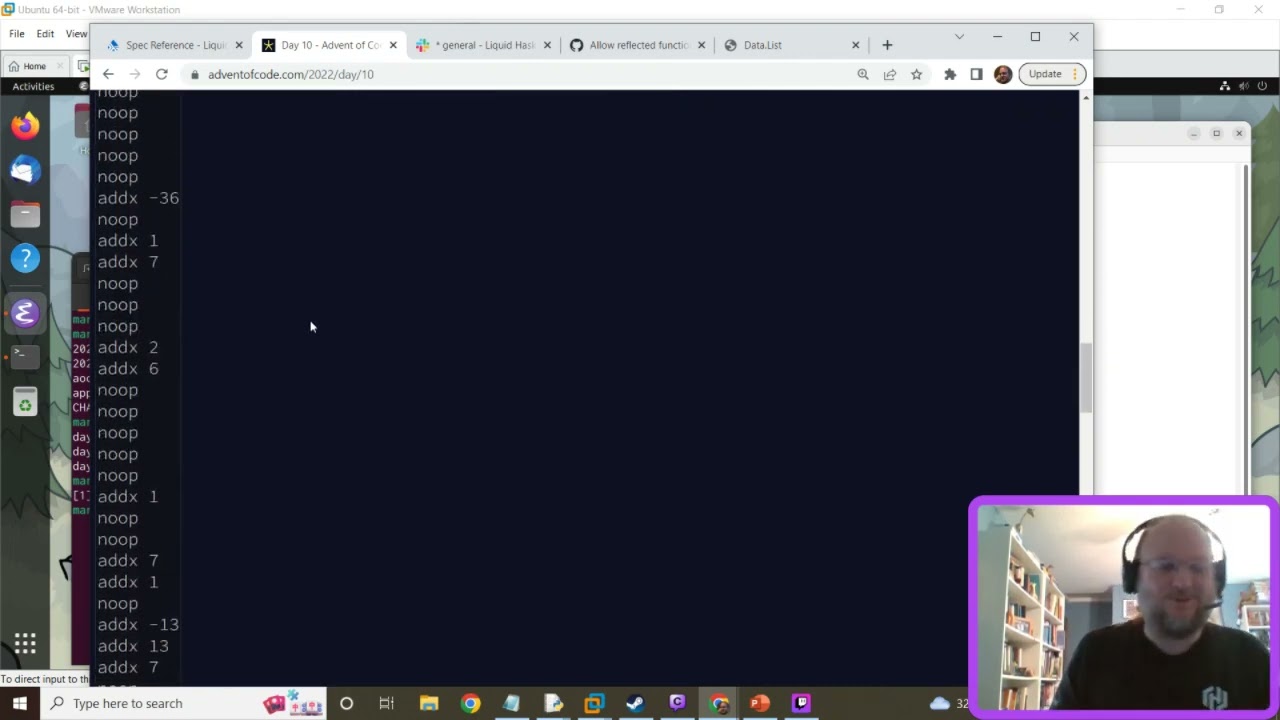Reload the Advent of Code page
This screenshot has width=1280, height=720.
pos(161,74)
